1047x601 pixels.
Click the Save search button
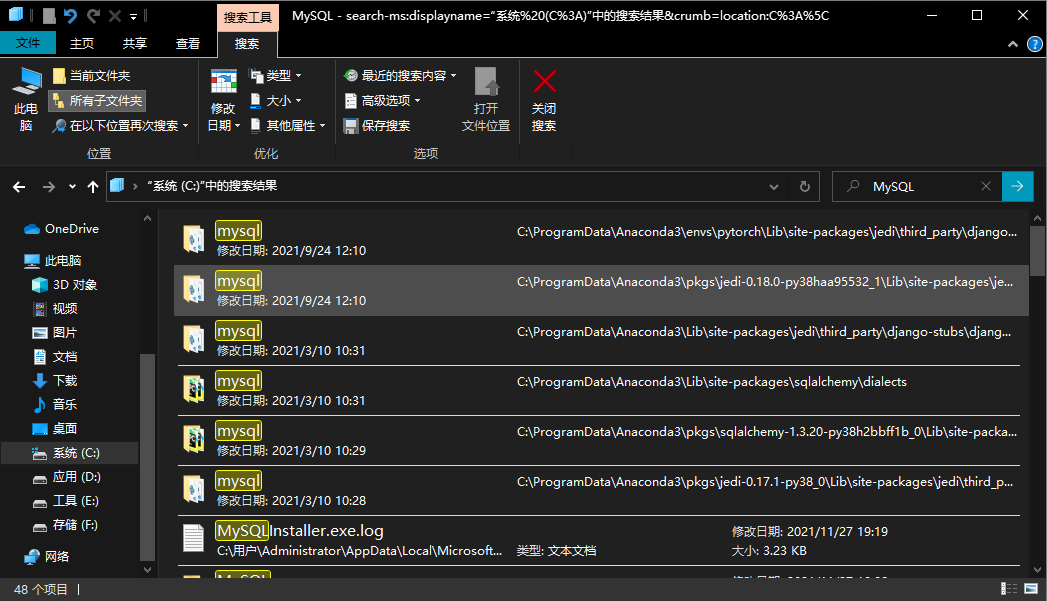tap(377, 126)
